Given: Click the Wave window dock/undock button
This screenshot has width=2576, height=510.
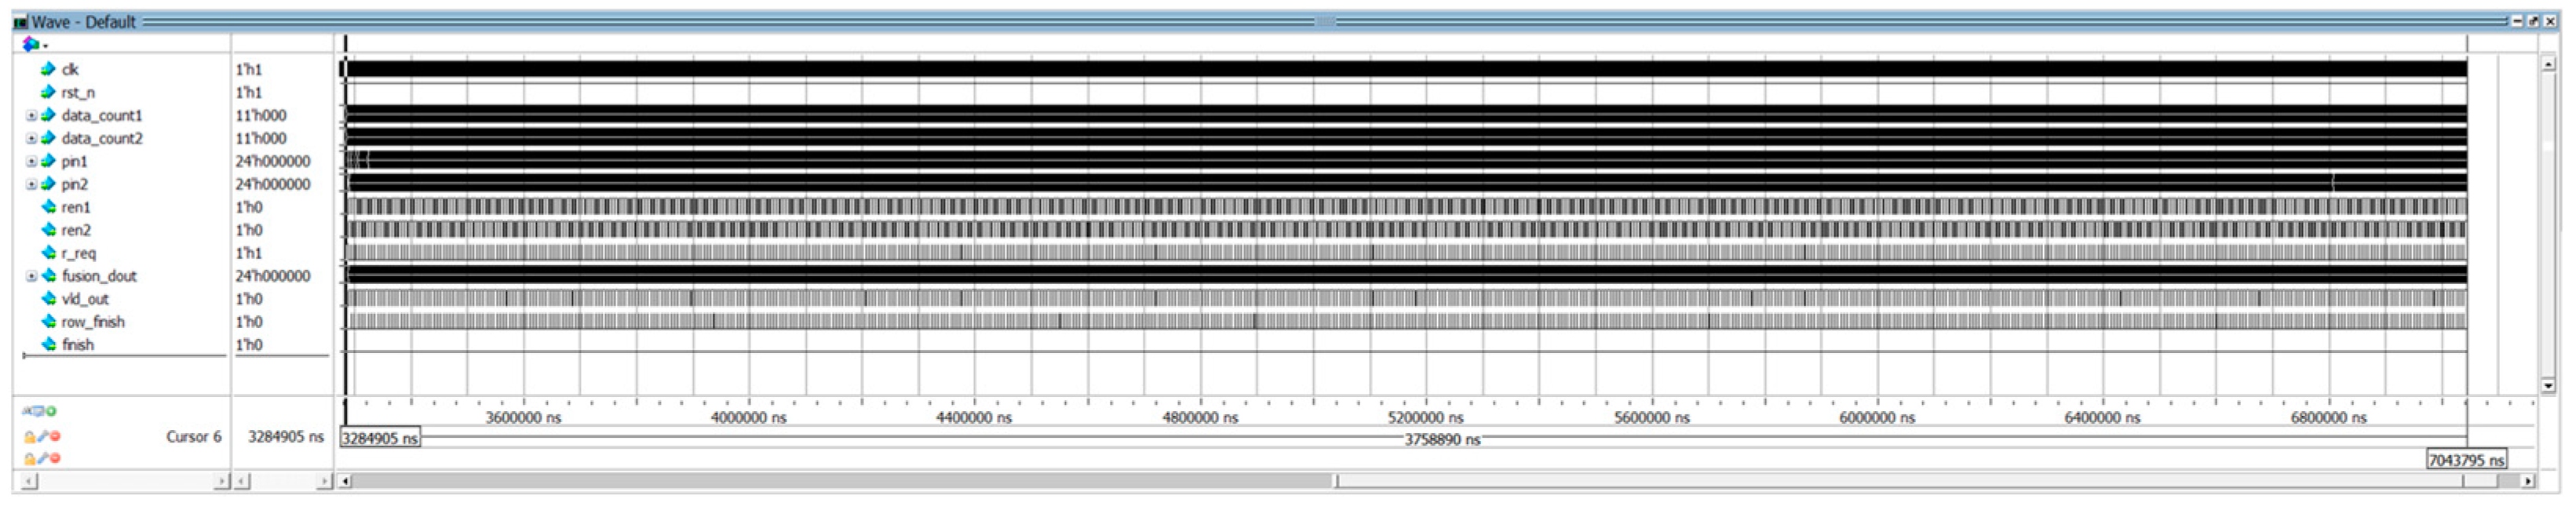Looking at the screenshot, I should point(2533,22).
